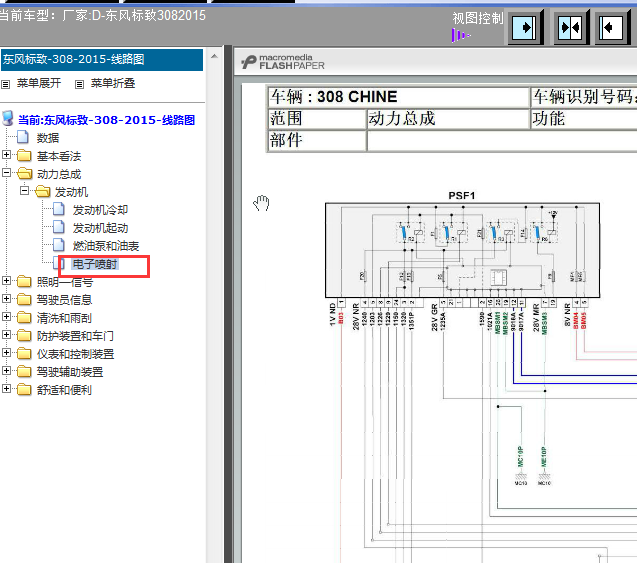Expand the 驾驶员信息 folder
This screenshot has height=563, width=637.
(x=6, y=299)
